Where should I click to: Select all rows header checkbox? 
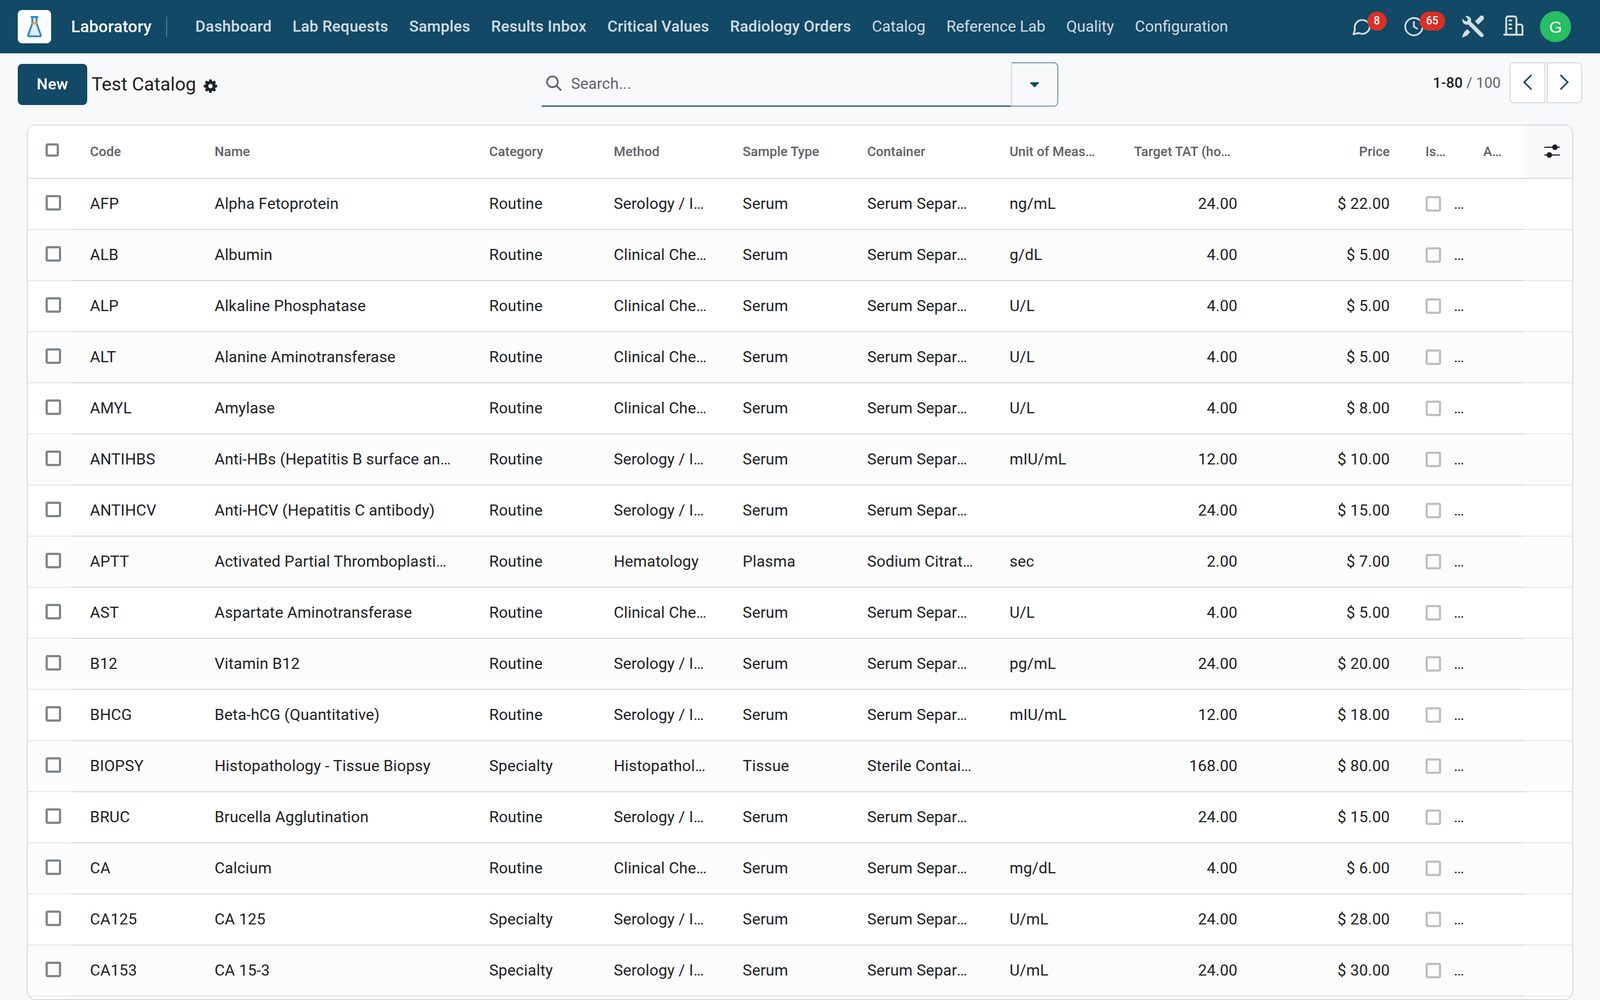[x=53, y=150]
